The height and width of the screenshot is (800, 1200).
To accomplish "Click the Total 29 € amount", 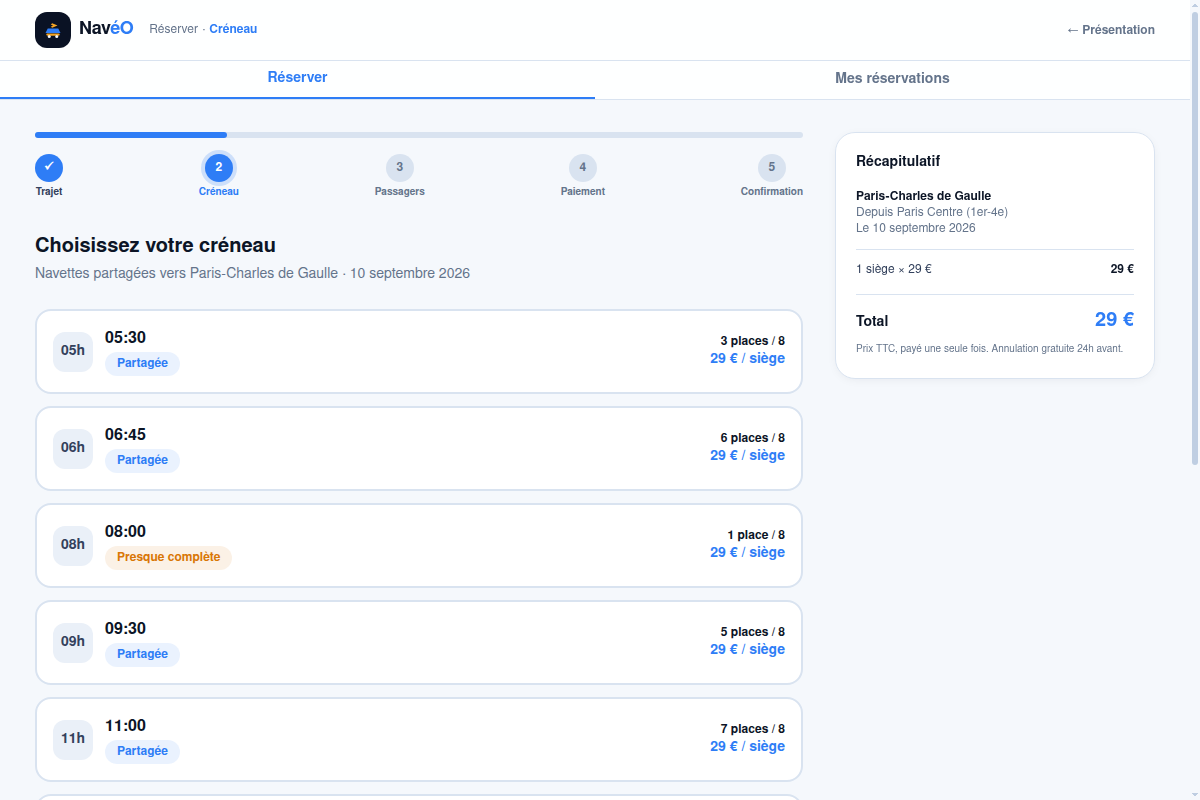I will [x=1114, y=320].
